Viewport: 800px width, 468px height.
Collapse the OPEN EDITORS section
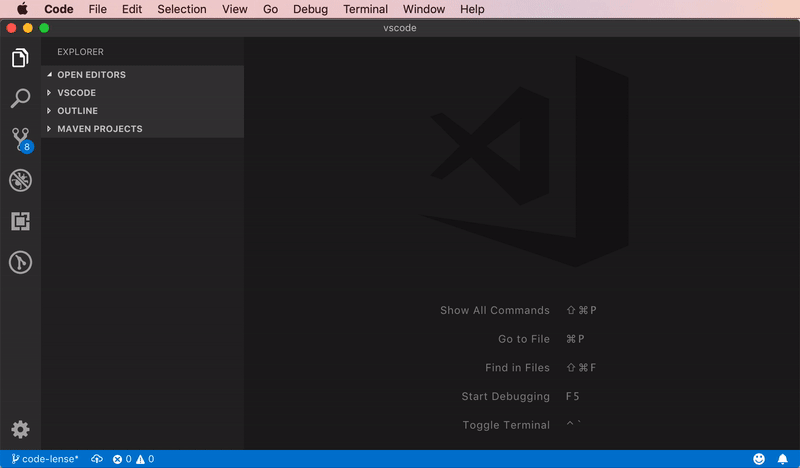pyautogui.click(x=142, y=75)
